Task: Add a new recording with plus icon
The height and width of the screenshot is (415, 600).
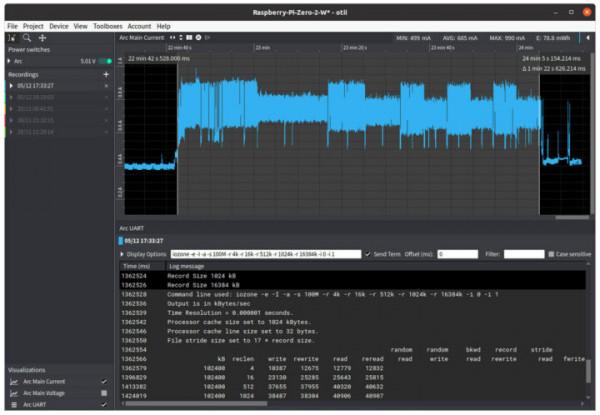Action: click(106, 74)
